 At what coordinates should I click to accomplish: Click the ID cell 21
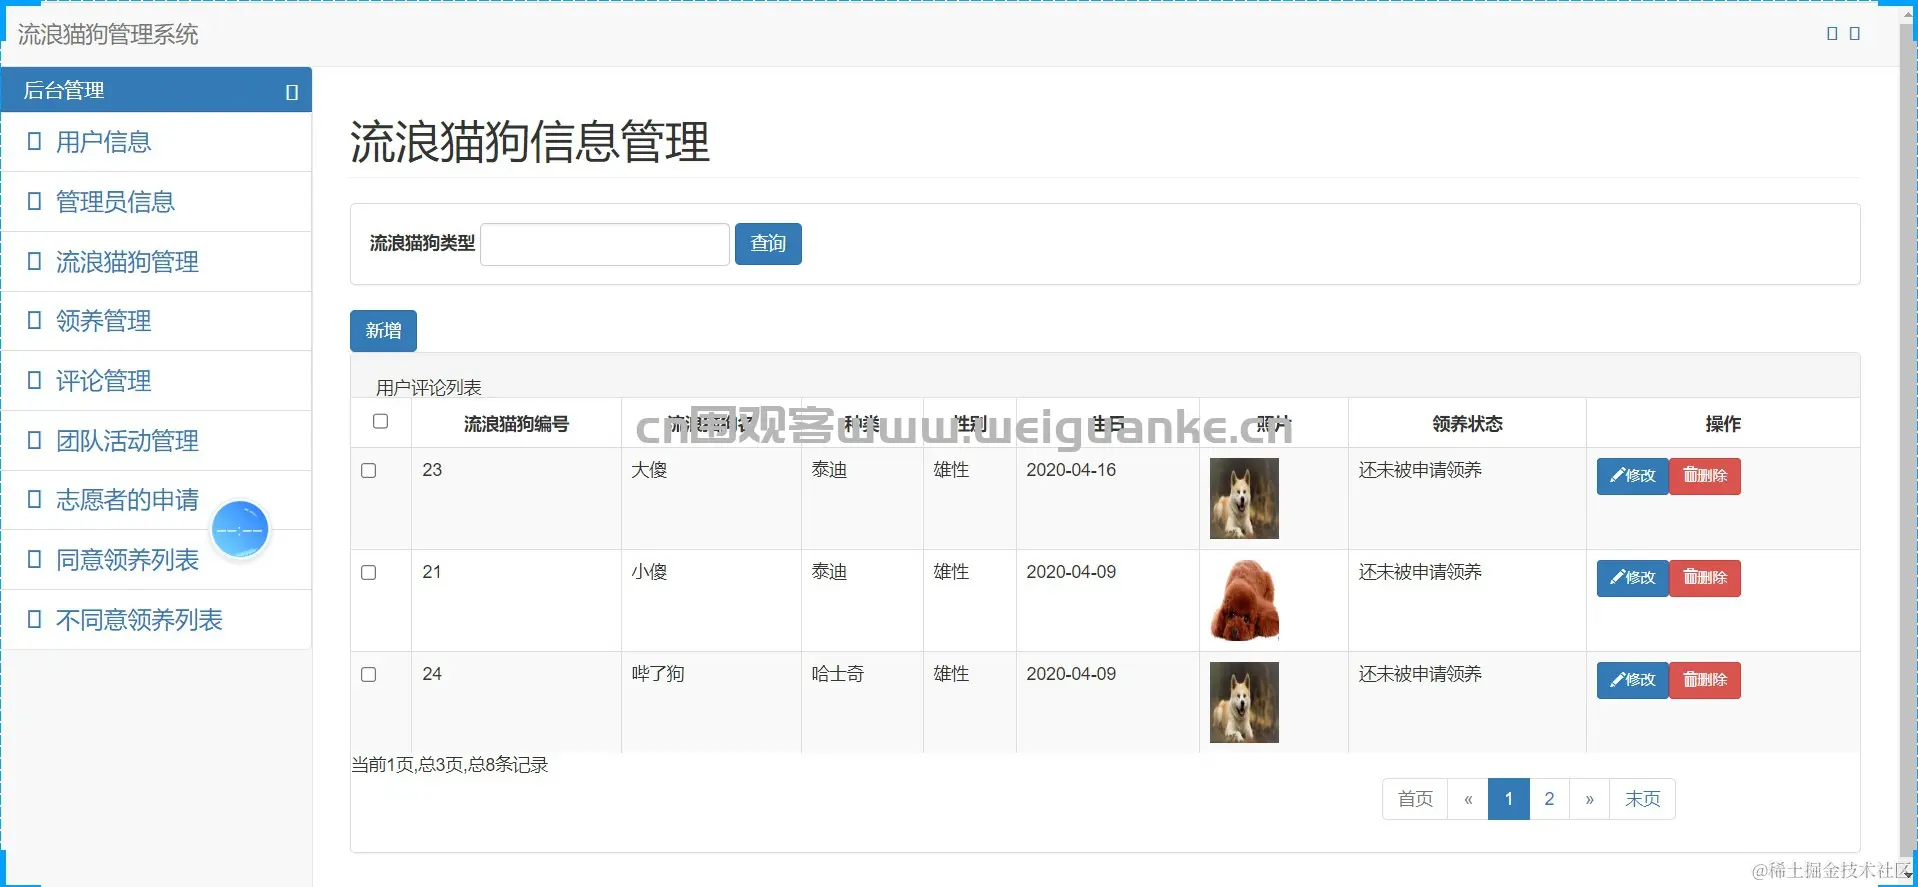point(432,572)
